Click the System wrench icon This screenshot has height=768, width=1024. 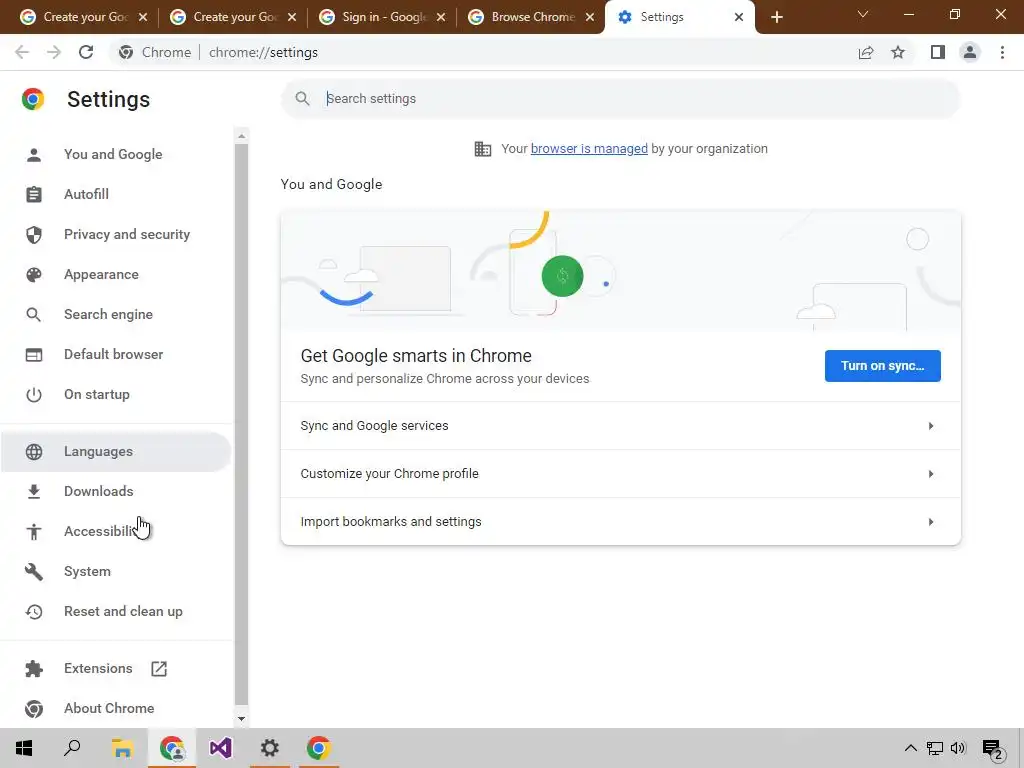(33, 571)
